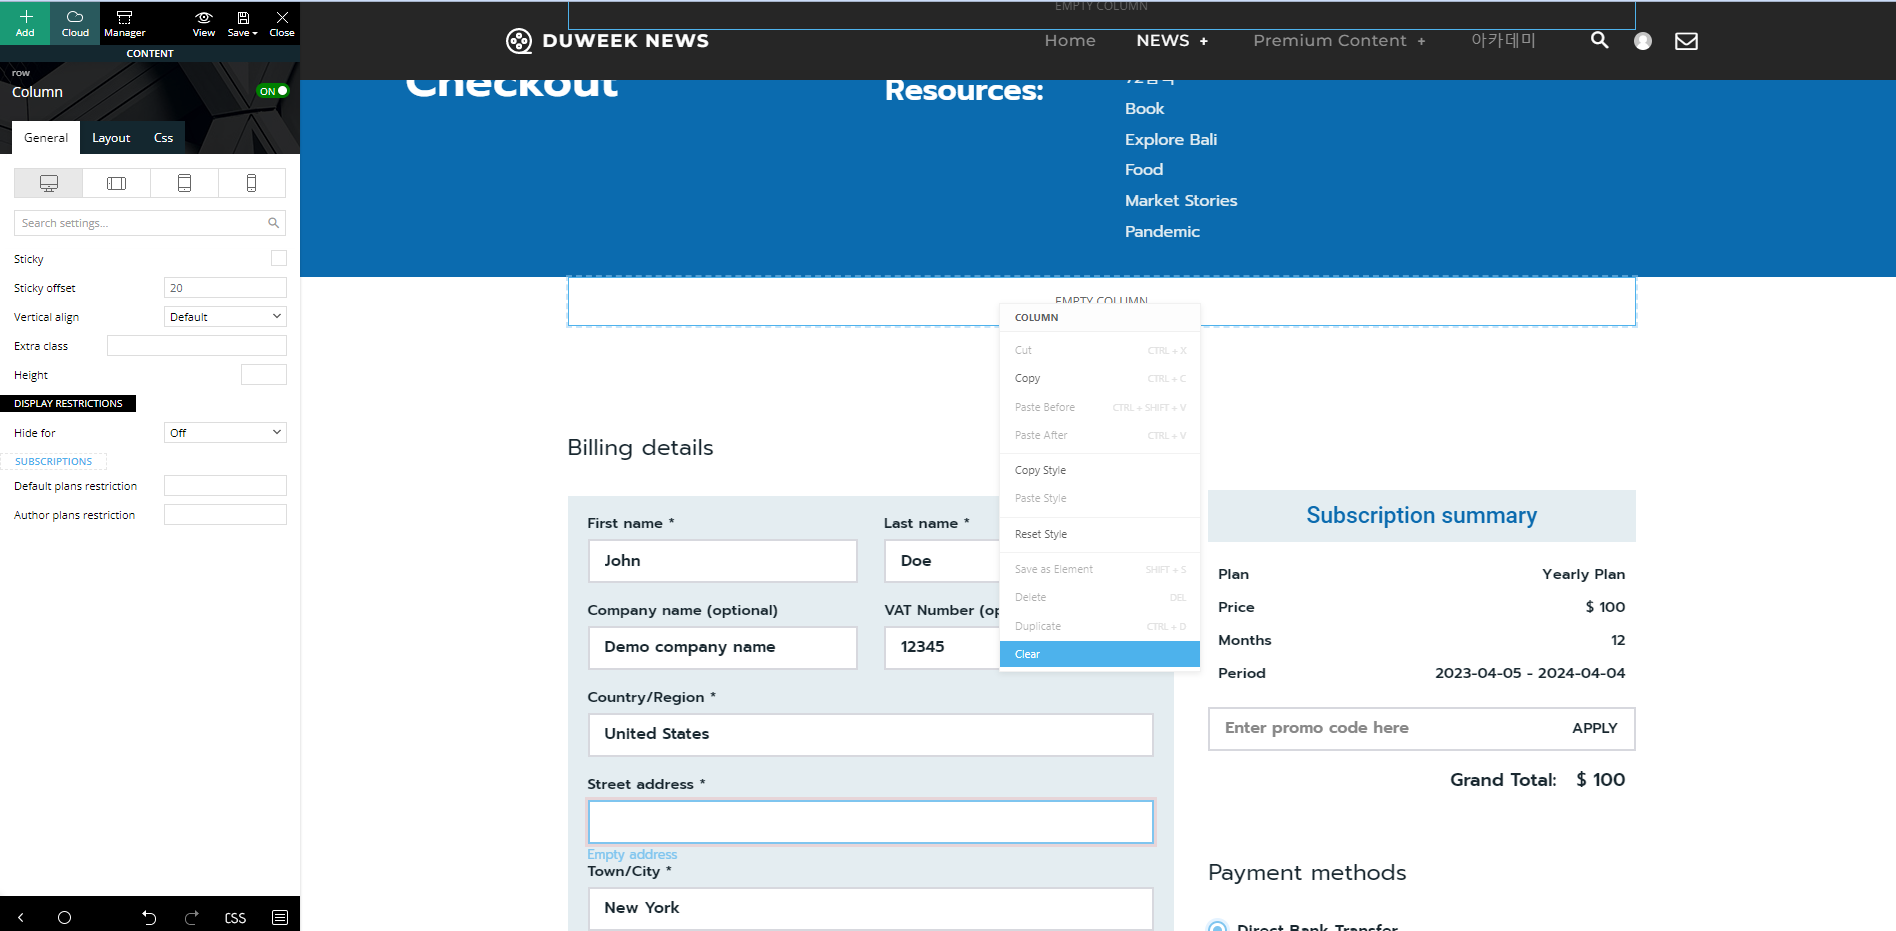Close the builder panel
The width and height of the screenshot is (1896, 931).
point(282,23)
